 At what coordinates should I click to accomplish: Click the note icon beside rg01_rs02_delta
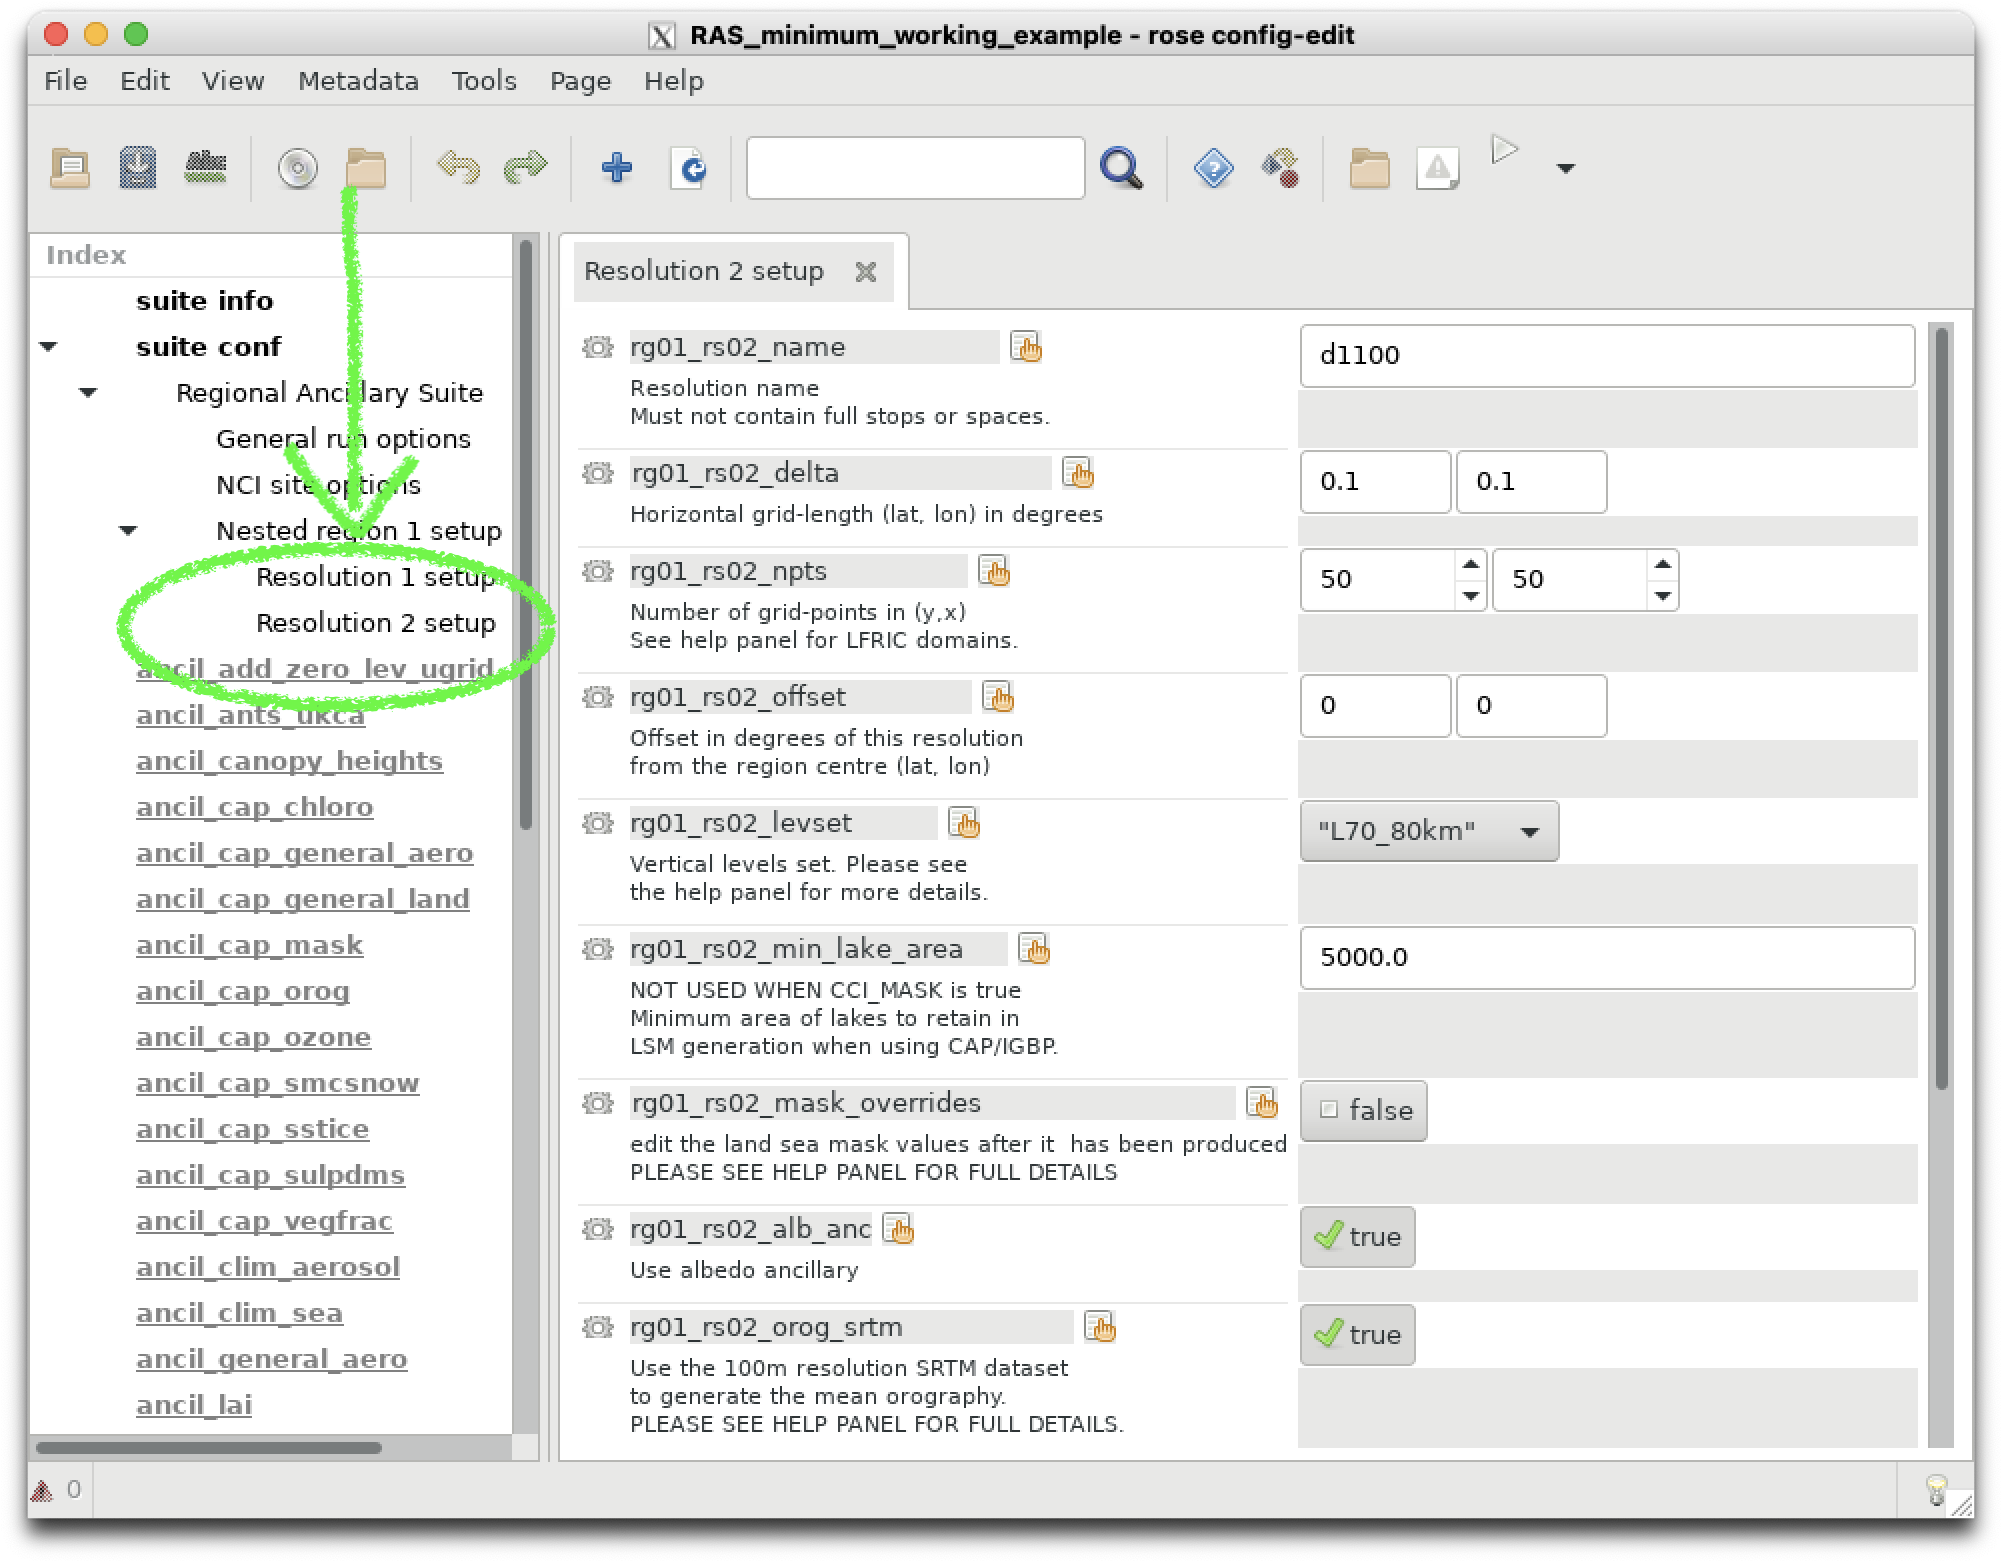click(1078, 473)
